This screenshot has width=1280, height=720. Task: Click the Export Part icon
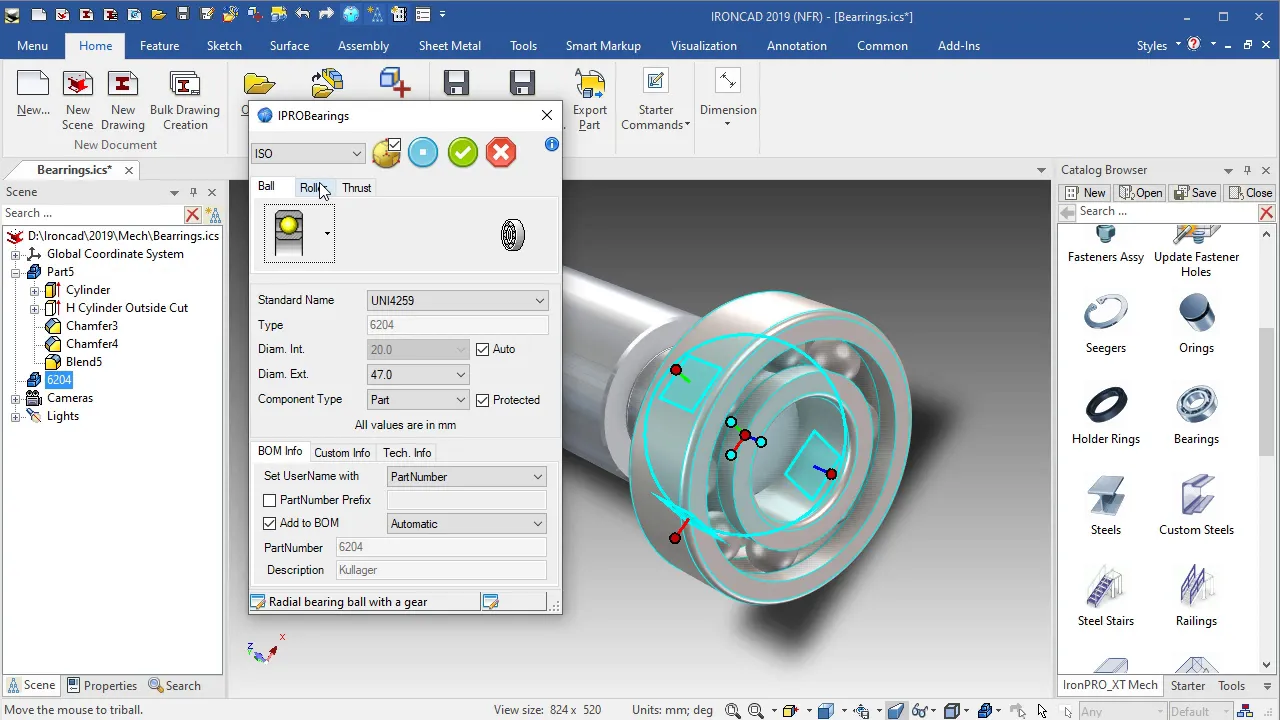coord(590,101)
